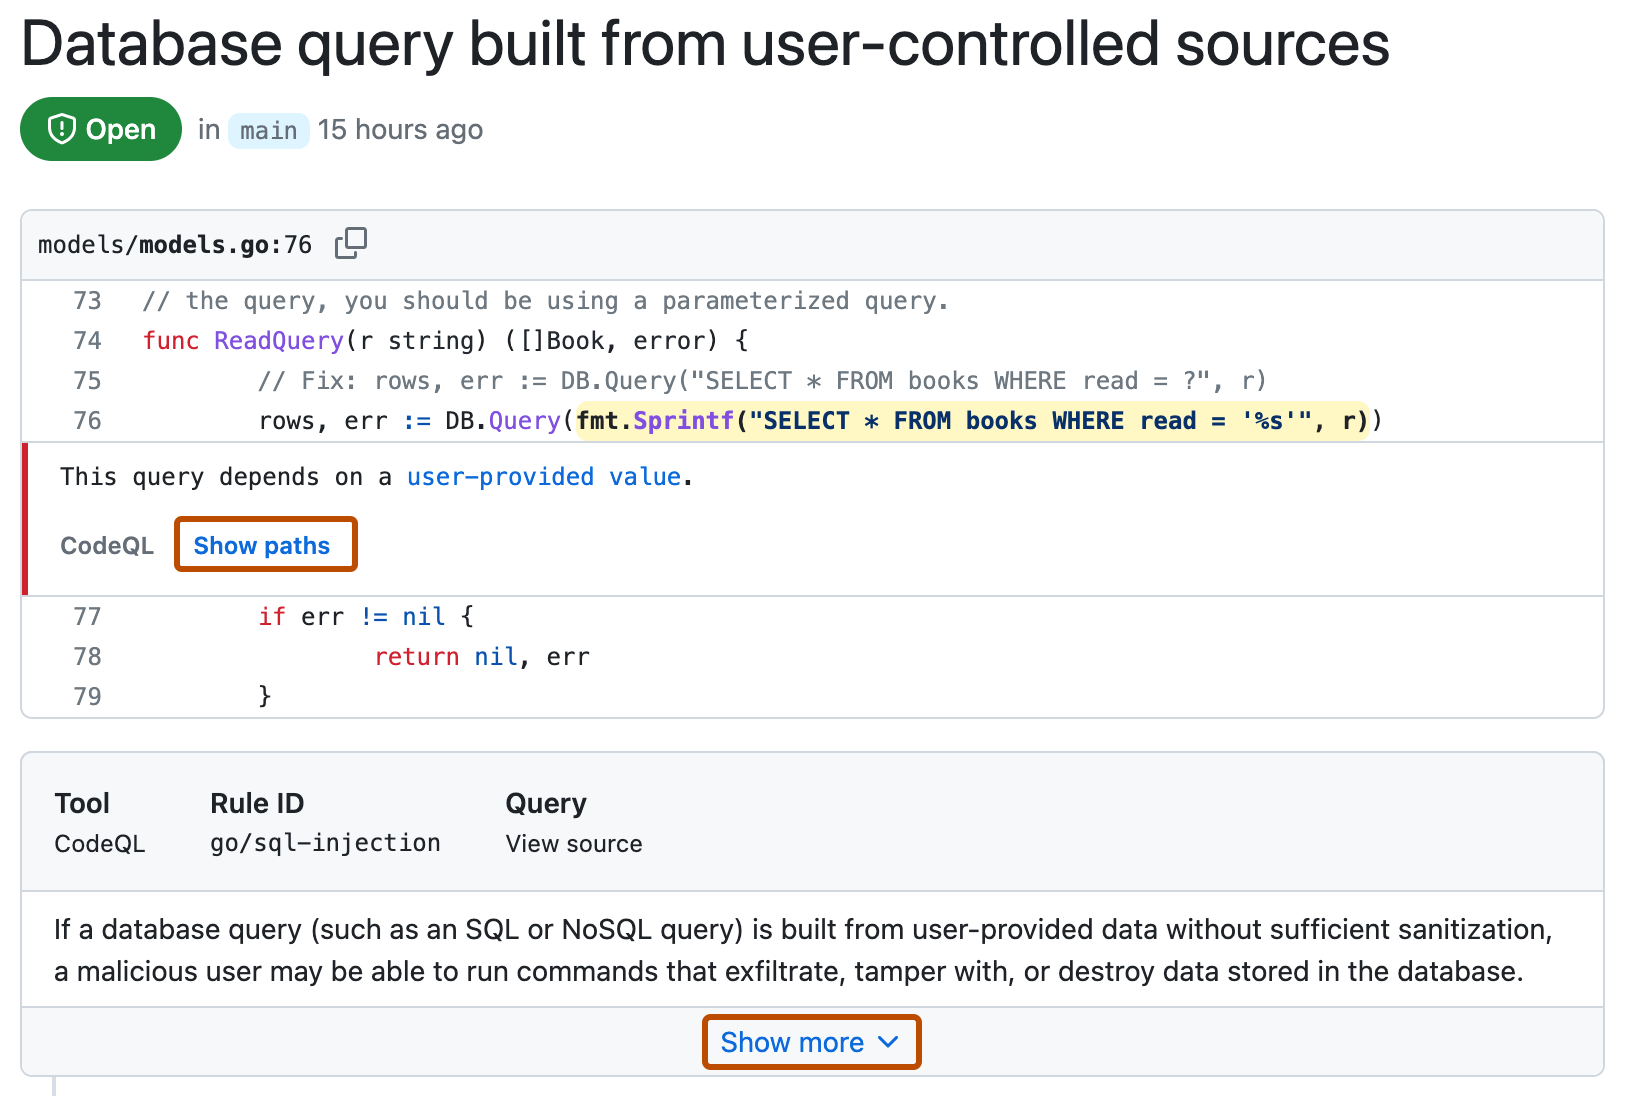Click the models/models.go:76 file heading
The width and height of the screenshot is (1644, 1108).
(x=174, y=243)
